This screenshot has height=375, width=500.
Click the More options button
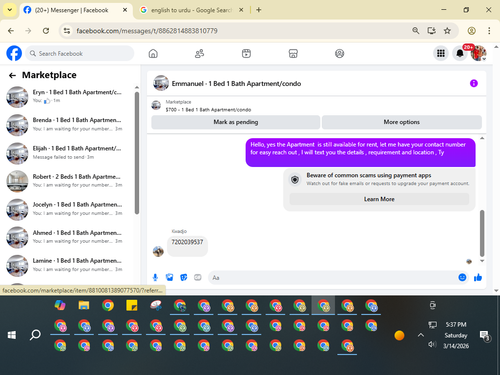click(x=402, y=122)
